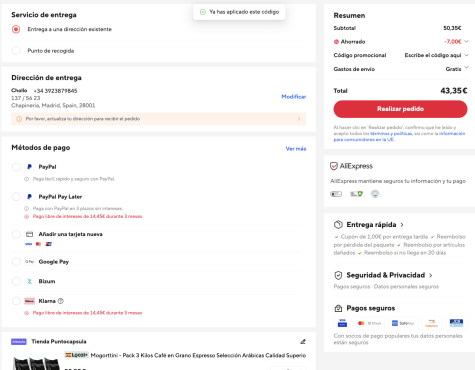Select delivery to an existing address option
The height and width of the screenshot is (370, 475).
click(16, 29)
